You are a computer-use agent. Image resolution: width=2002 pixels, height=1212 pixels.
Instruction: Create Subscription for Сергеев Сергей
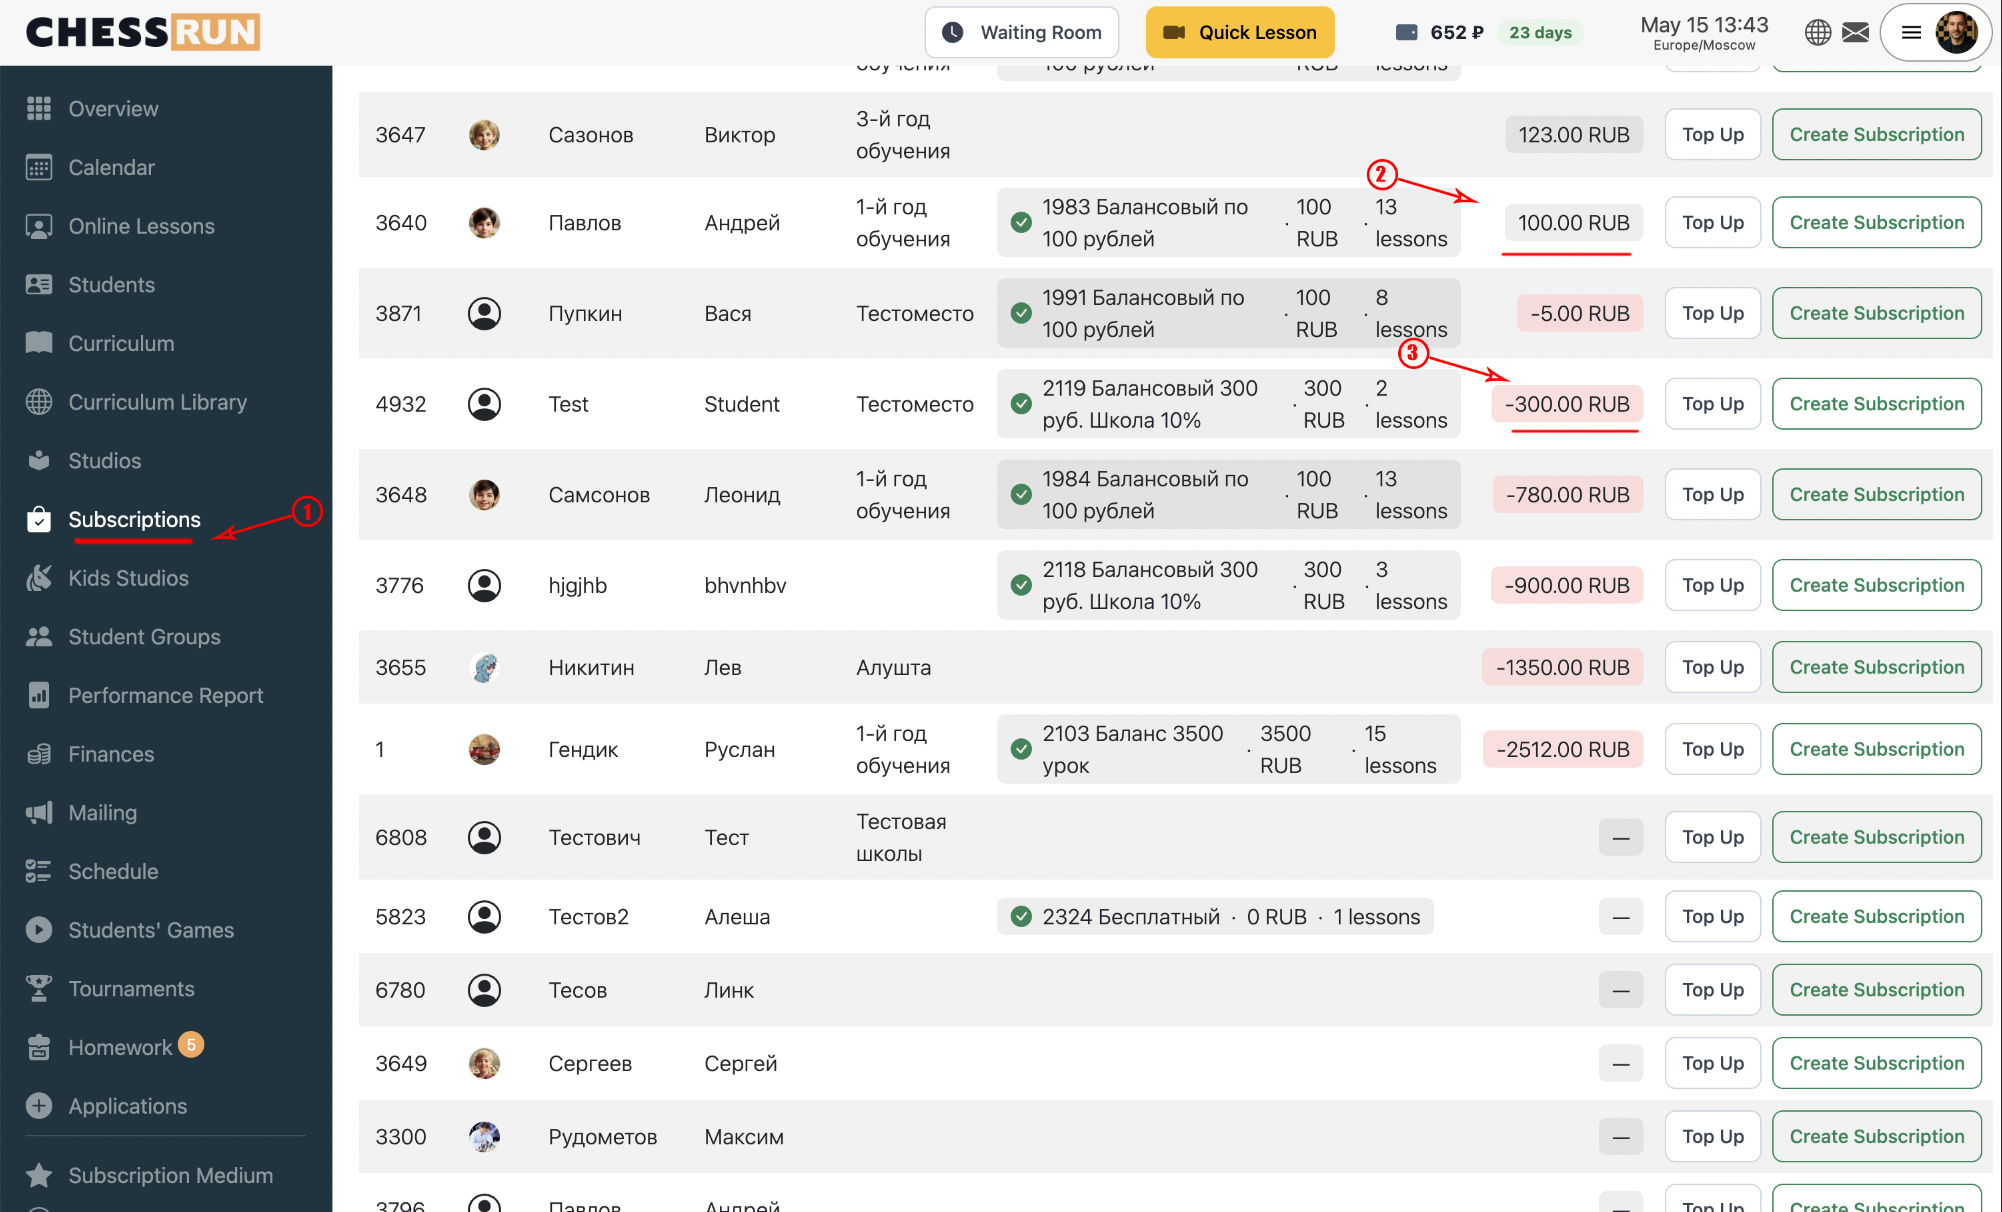tap(1877, 1063)
